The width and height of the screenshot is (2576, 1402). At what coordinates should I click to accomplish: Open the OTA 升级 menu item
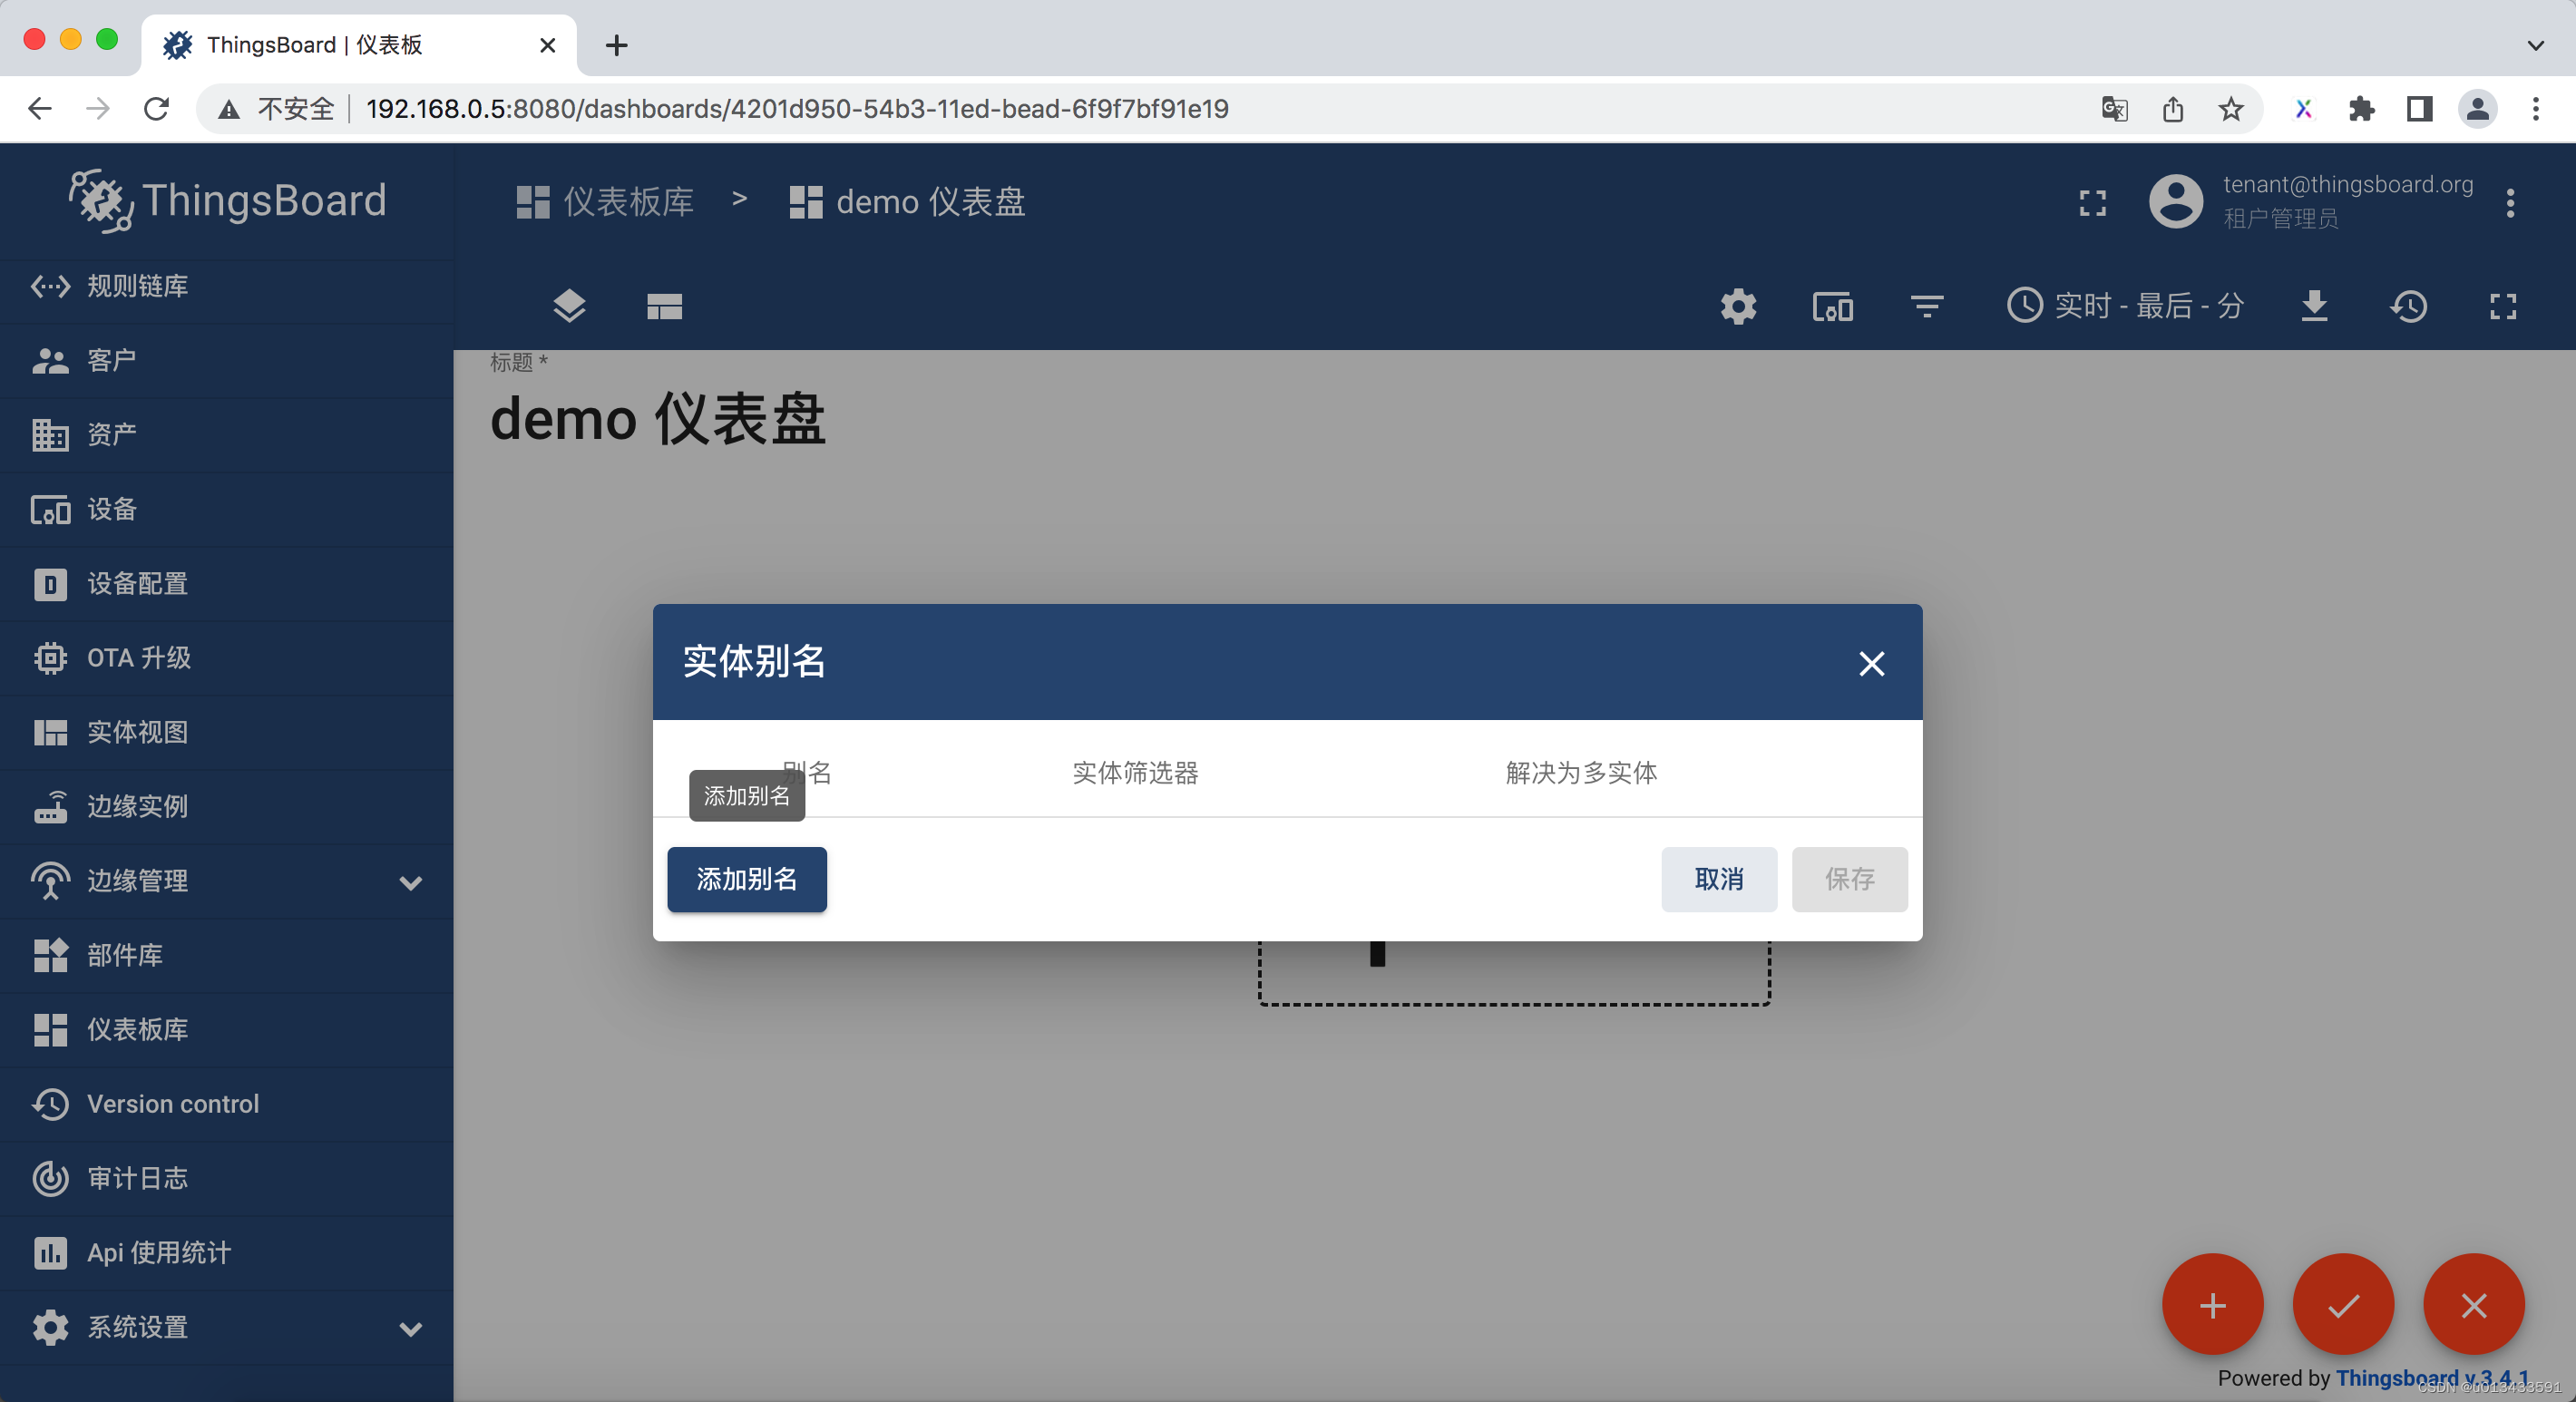(226, 657)
